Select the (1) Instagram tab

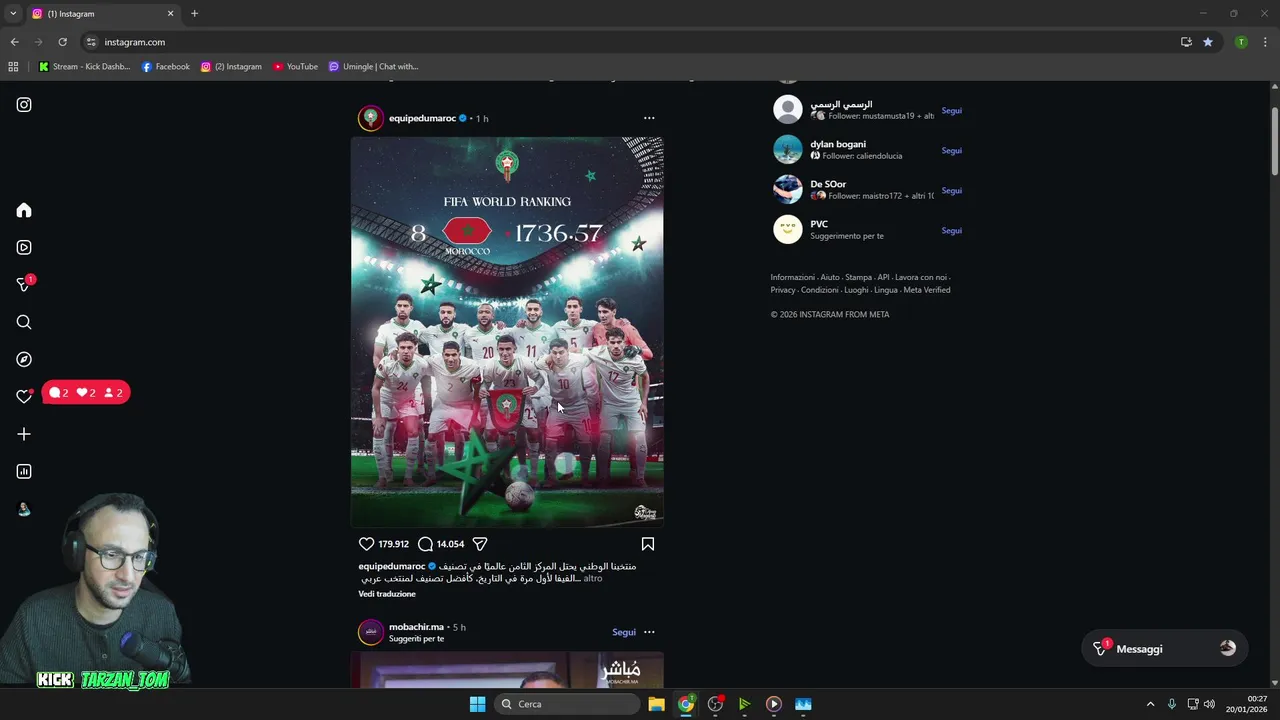point(102,13)
